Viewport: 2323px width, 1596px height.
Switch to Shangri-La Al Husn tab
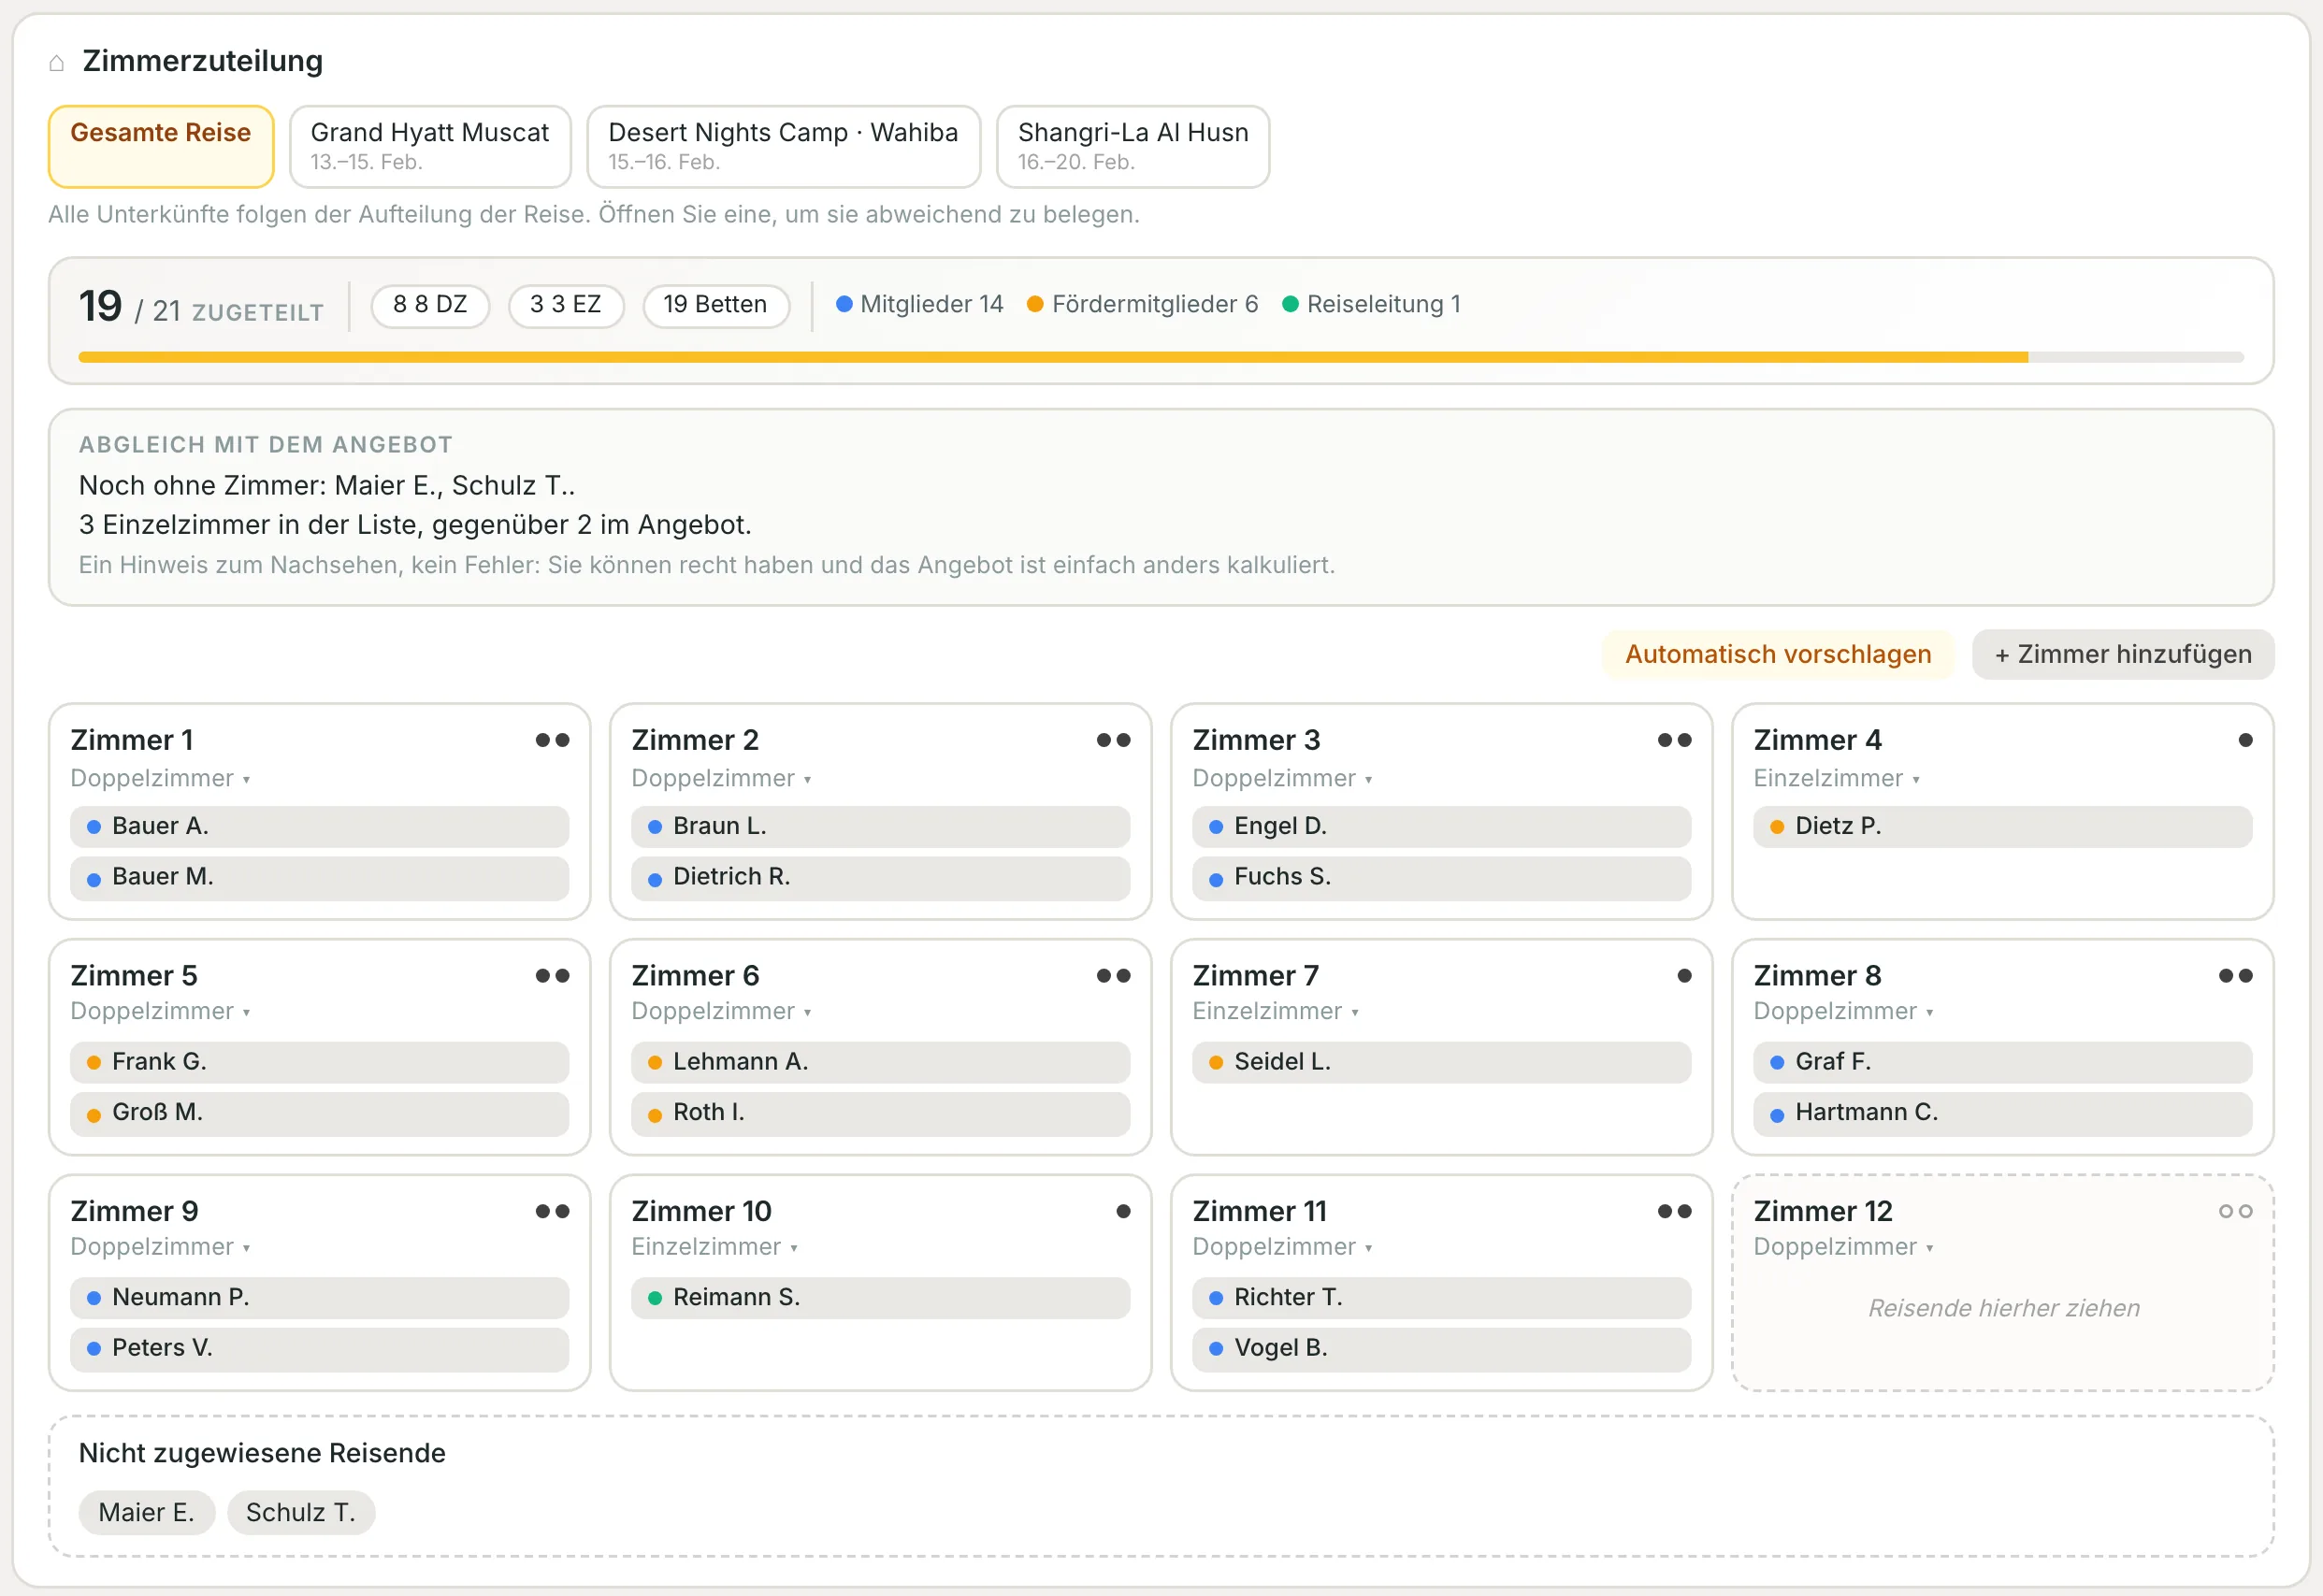pyautogui.click(x=1133, y=147)
